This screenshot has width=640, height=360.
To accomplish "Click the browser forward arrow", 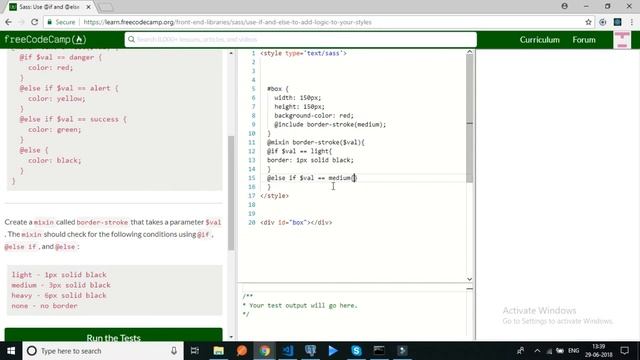I will tap(21, 22).
